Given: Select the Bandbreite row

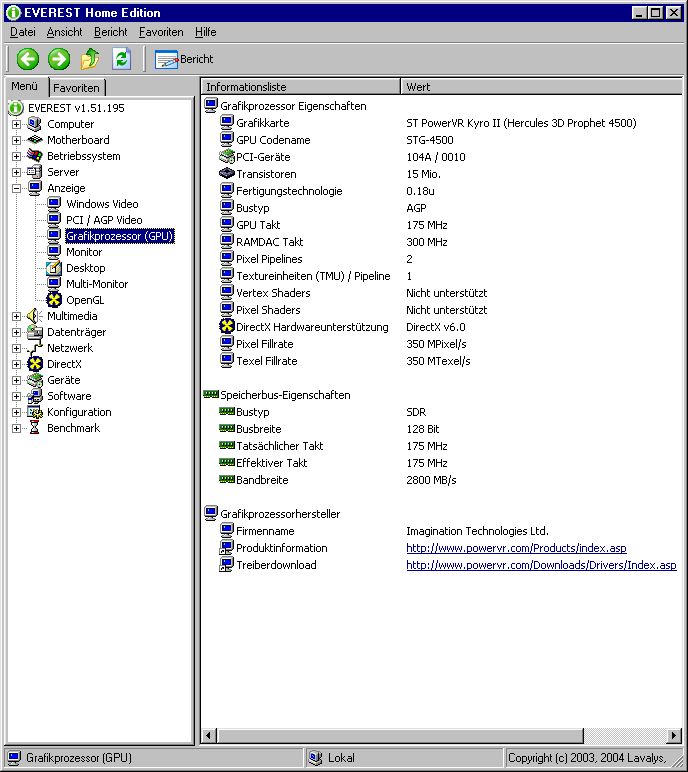Looking at the screenshot, I should (442, 480).
